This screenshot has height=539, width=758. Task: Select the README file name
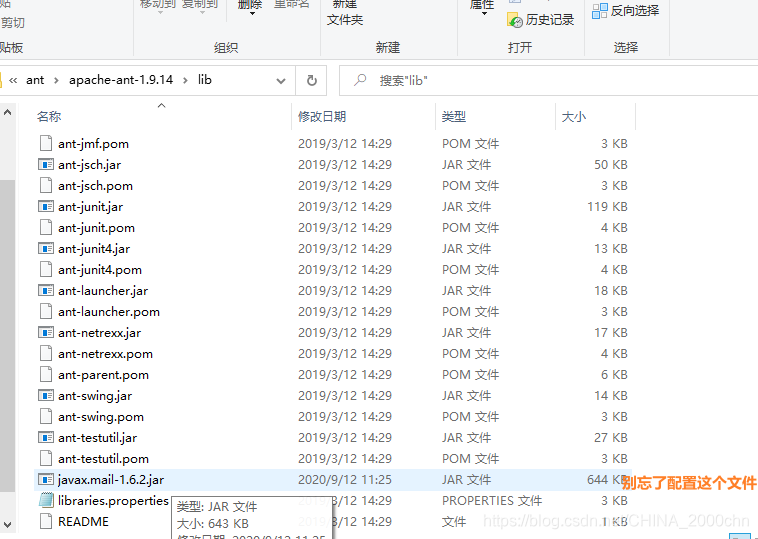click(83, 522)
